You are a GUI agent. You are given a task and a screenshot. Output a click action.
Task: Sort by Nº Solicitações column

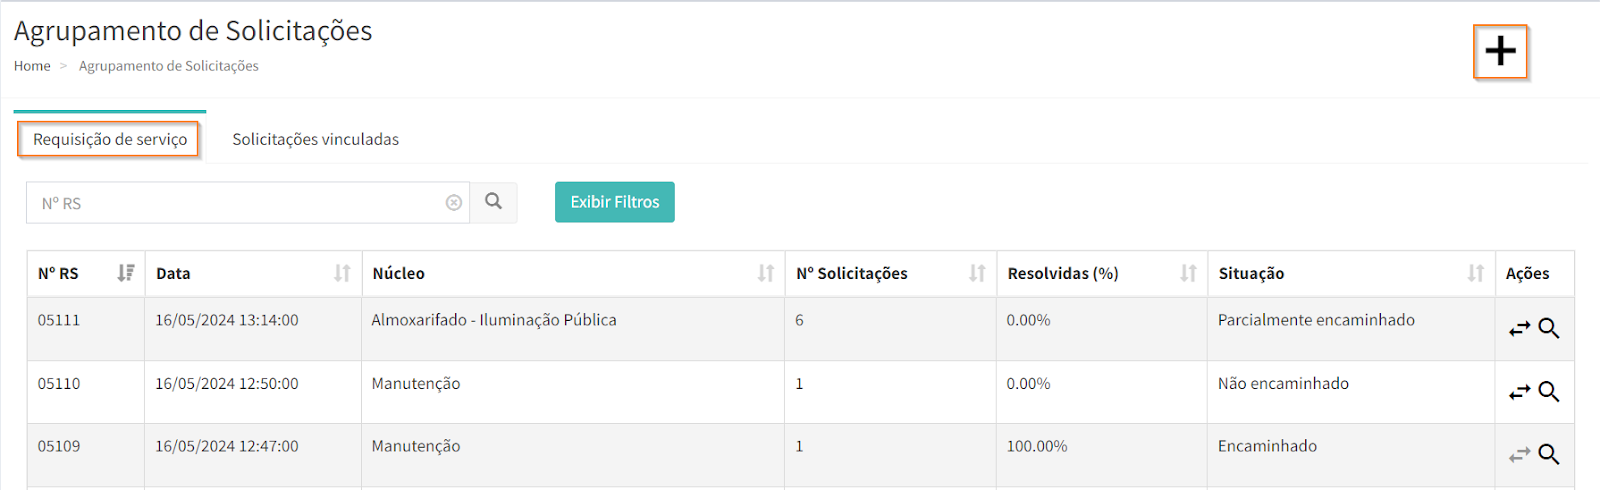click(977, 273)
